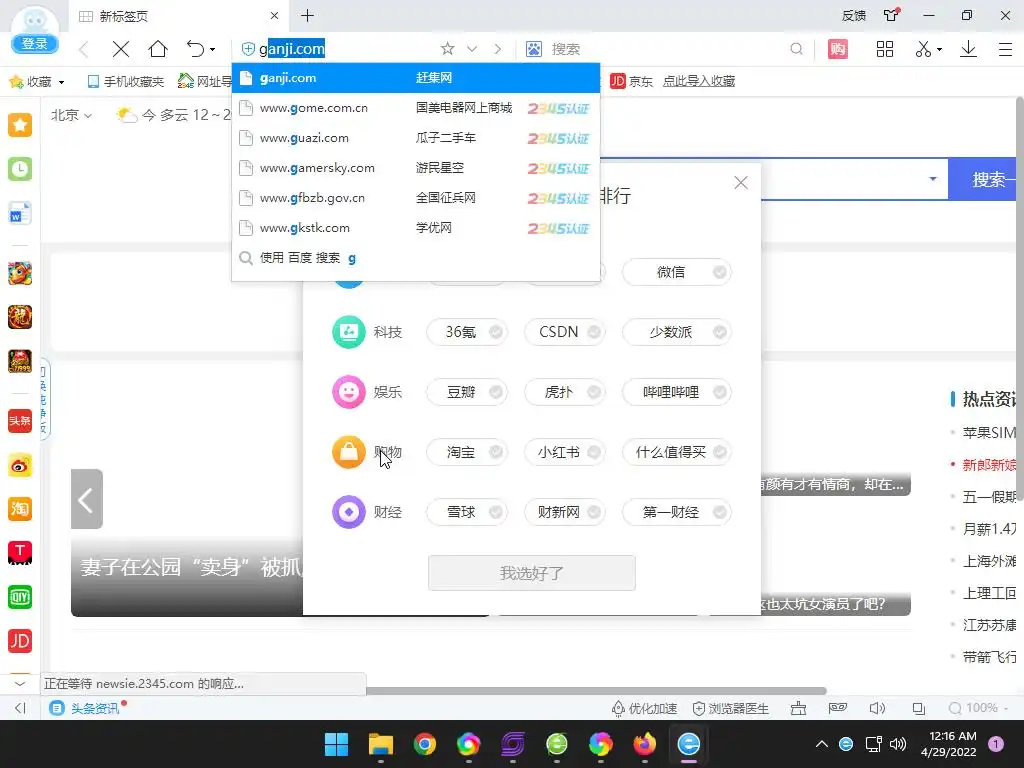This screenshot has height=768, width=1024.
Task: Click the login button 登录
Action: (x=35, y=44)
